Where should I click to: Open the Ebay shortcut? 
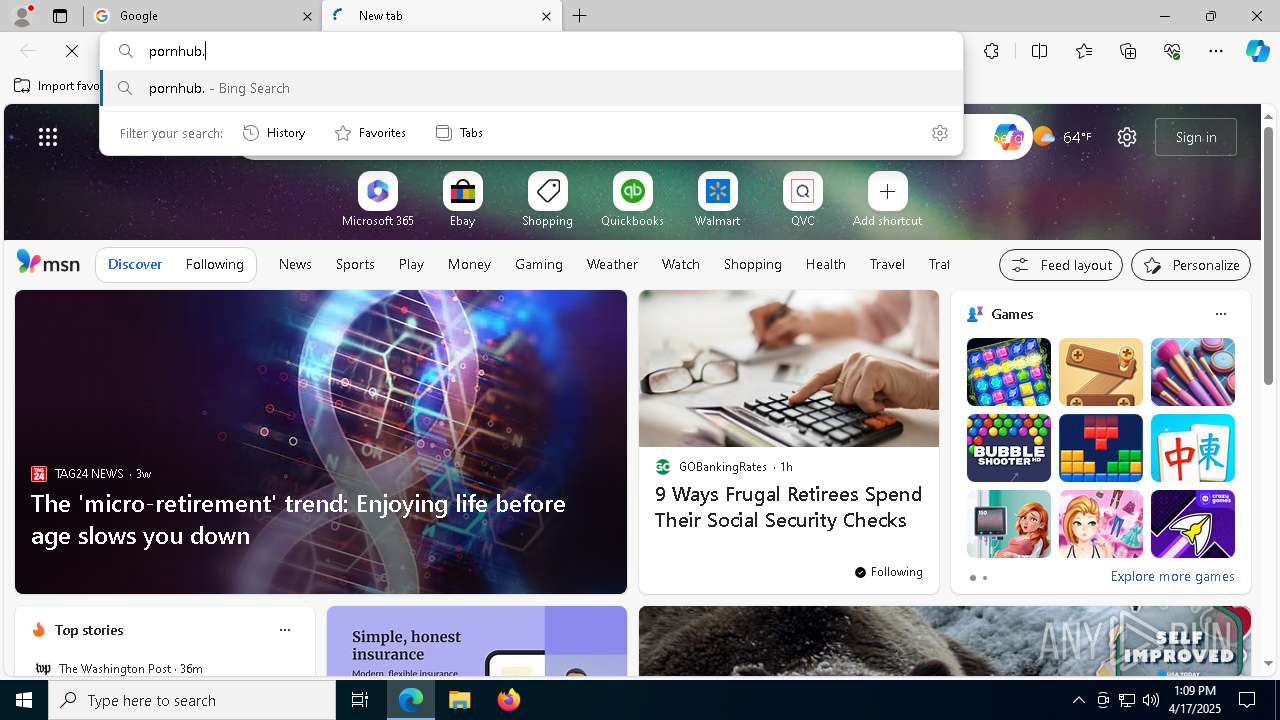click(x=462, y=200)
